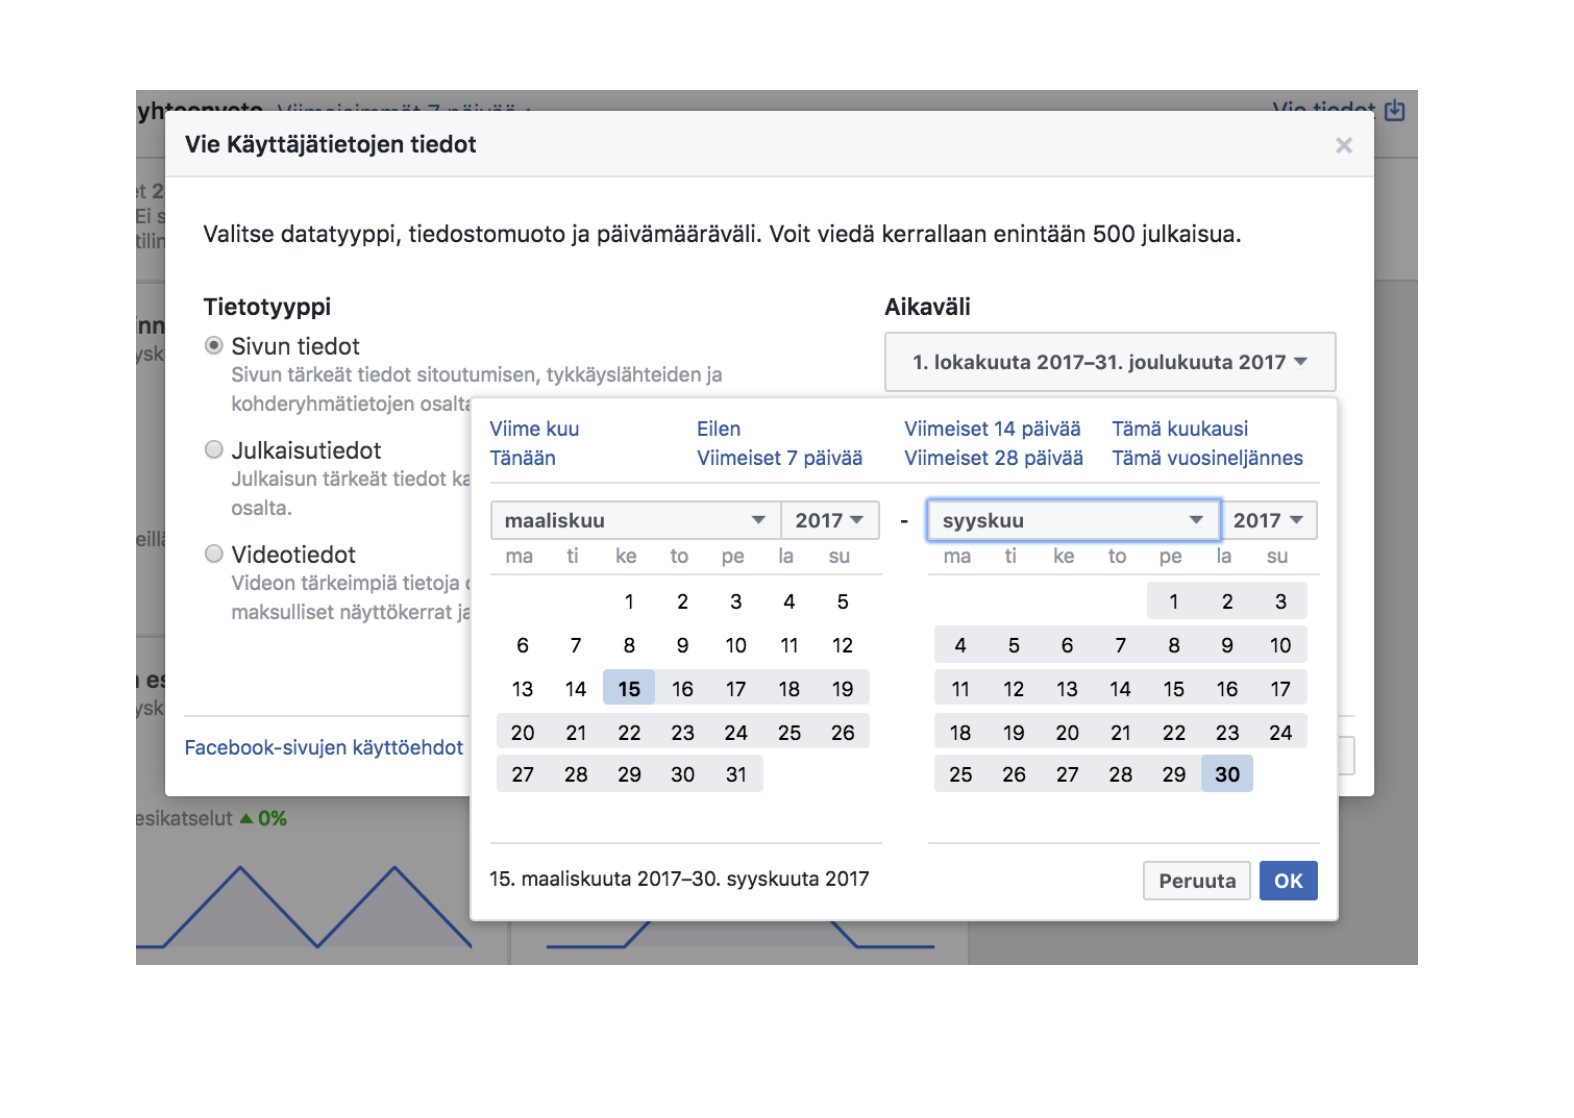Select September 21 in end calendar

(x=1120, y=733)
